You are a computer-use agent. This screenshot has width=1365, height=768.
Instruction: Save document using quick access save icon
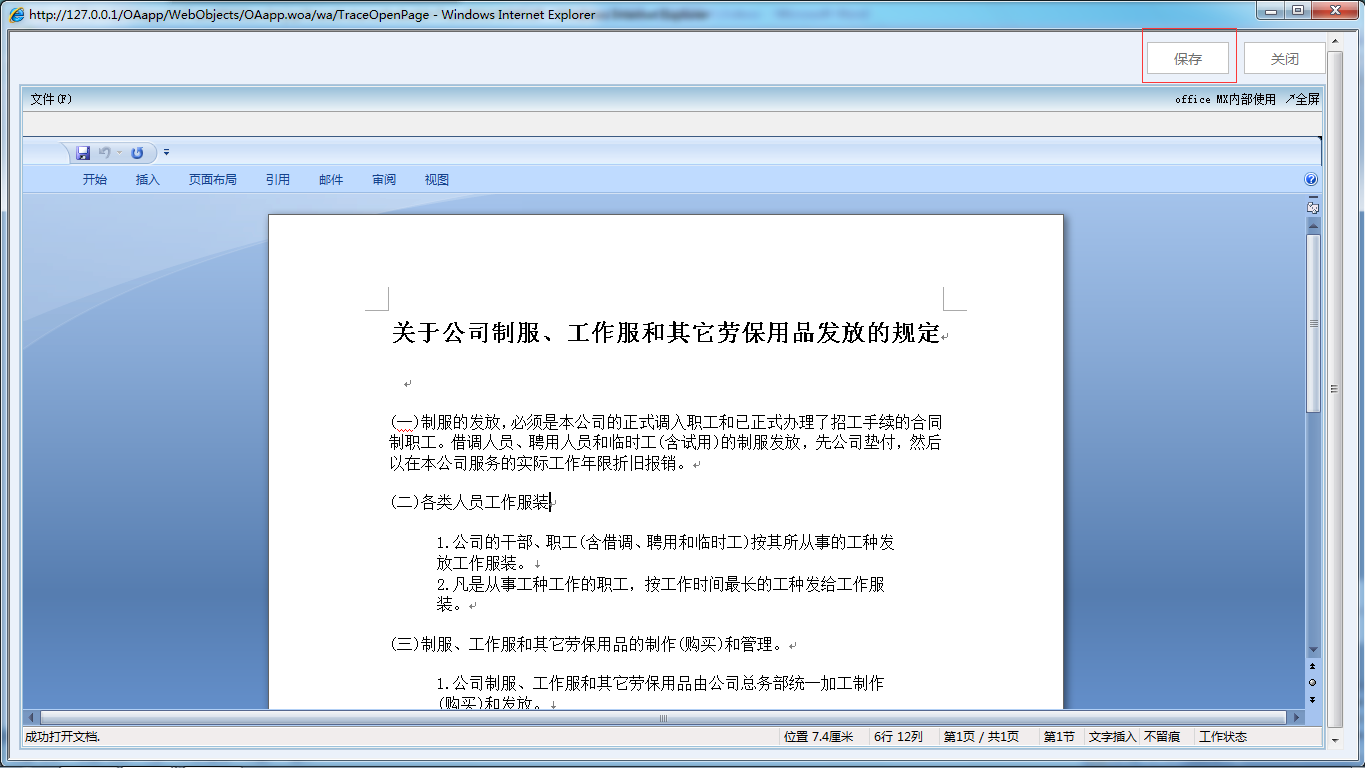click(83, 152)
